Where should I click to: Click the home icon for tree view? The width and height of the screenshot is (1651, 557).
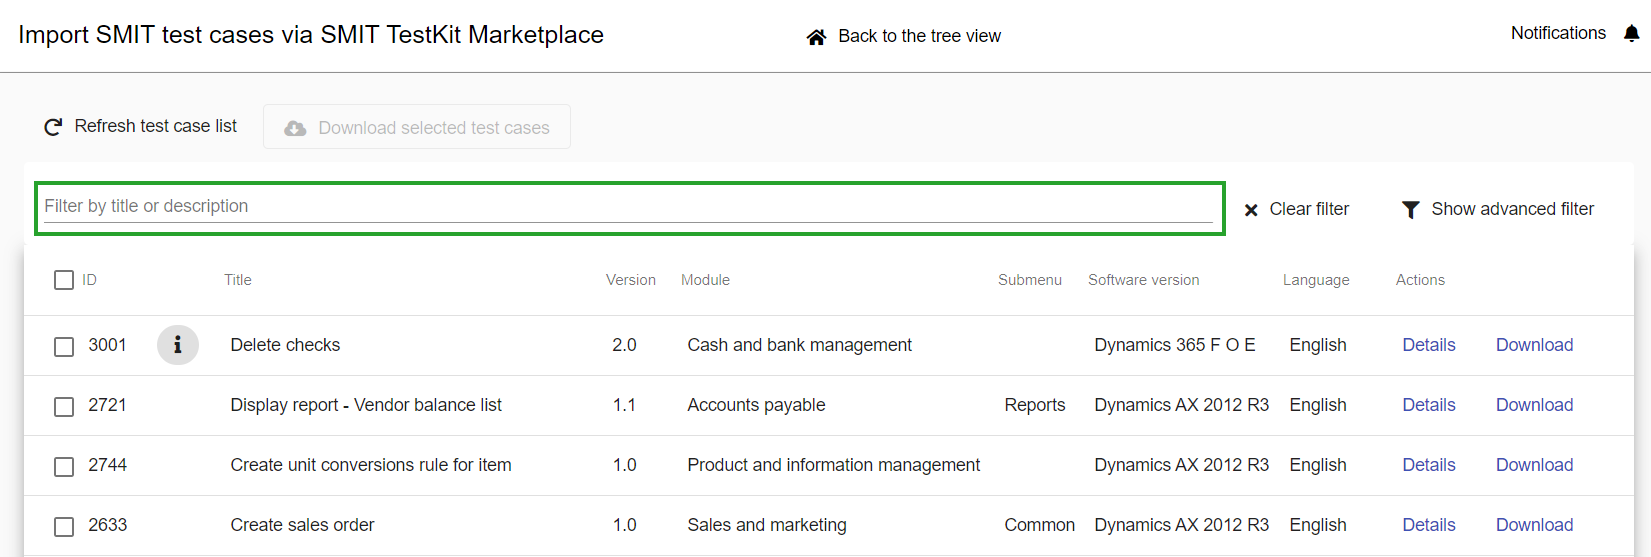point(816,37)
